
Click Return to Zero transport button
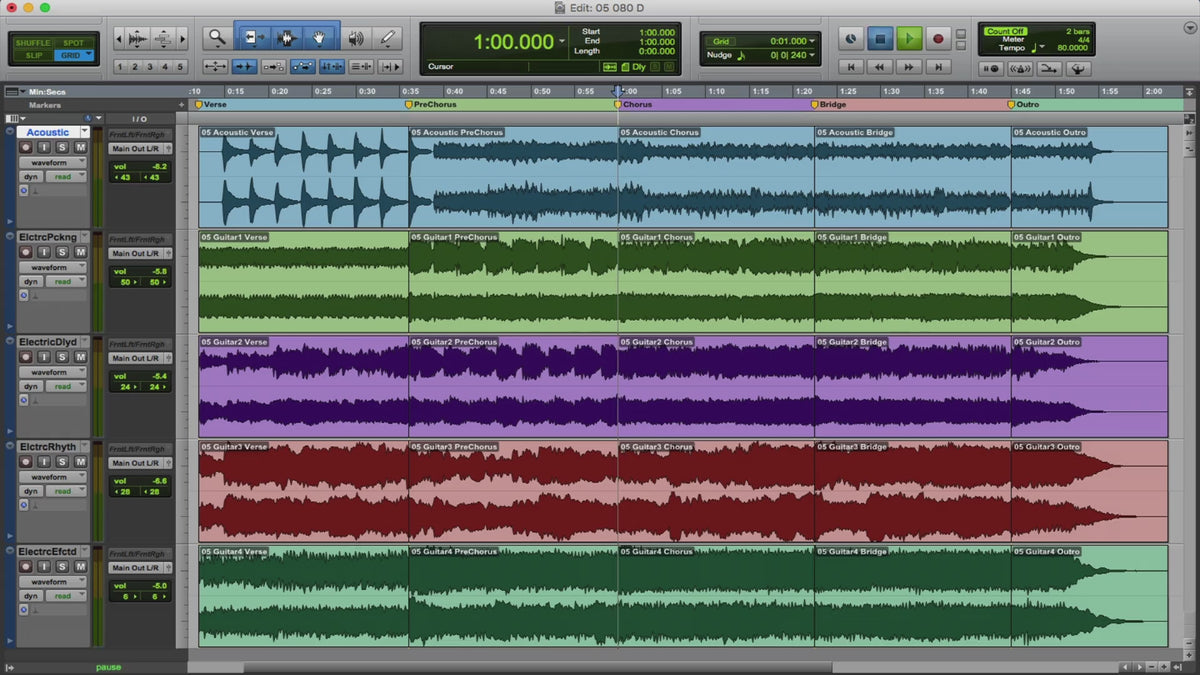tap(851, 67)
